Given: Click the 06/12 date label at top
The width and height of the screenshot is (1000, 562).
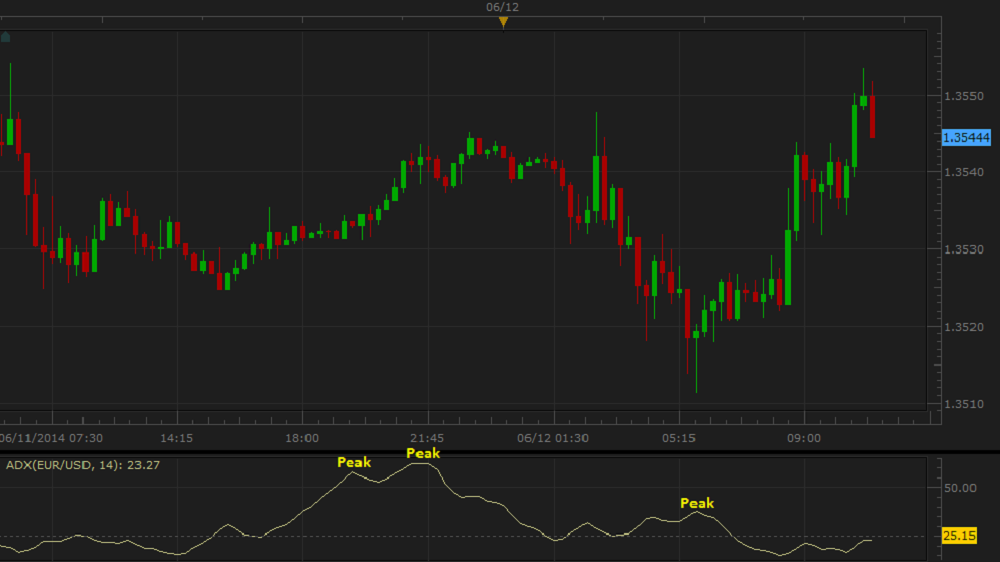Looking at the screenshot, I should pos(503,7).
